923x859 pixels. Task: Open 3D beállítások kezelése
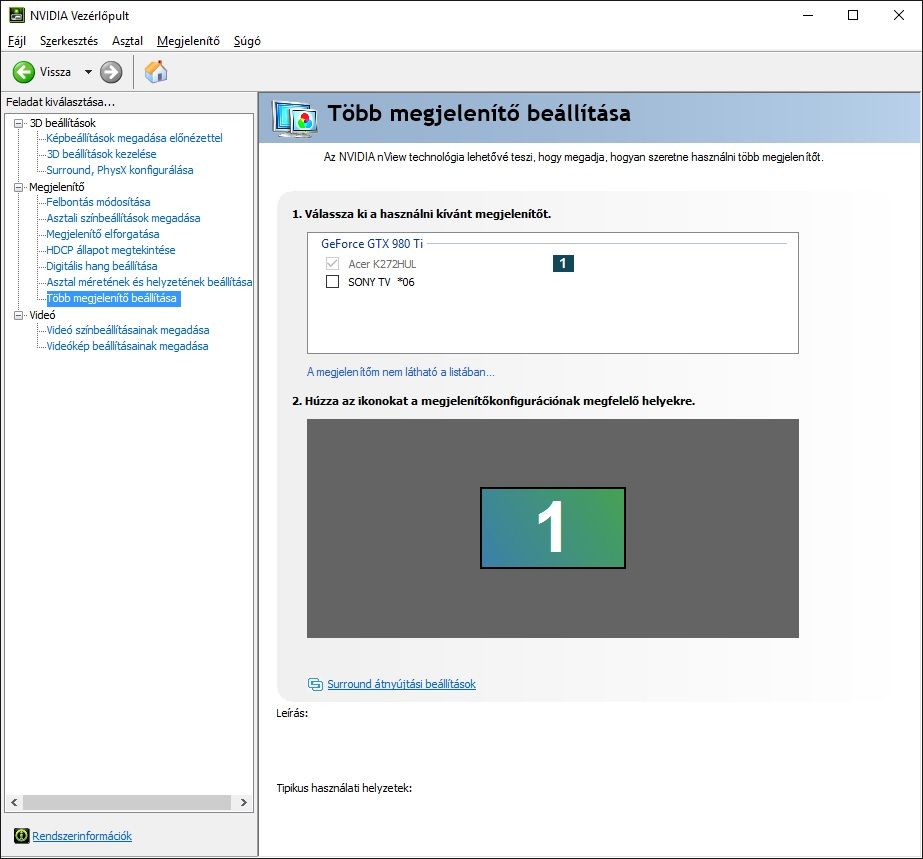[101, 154]
